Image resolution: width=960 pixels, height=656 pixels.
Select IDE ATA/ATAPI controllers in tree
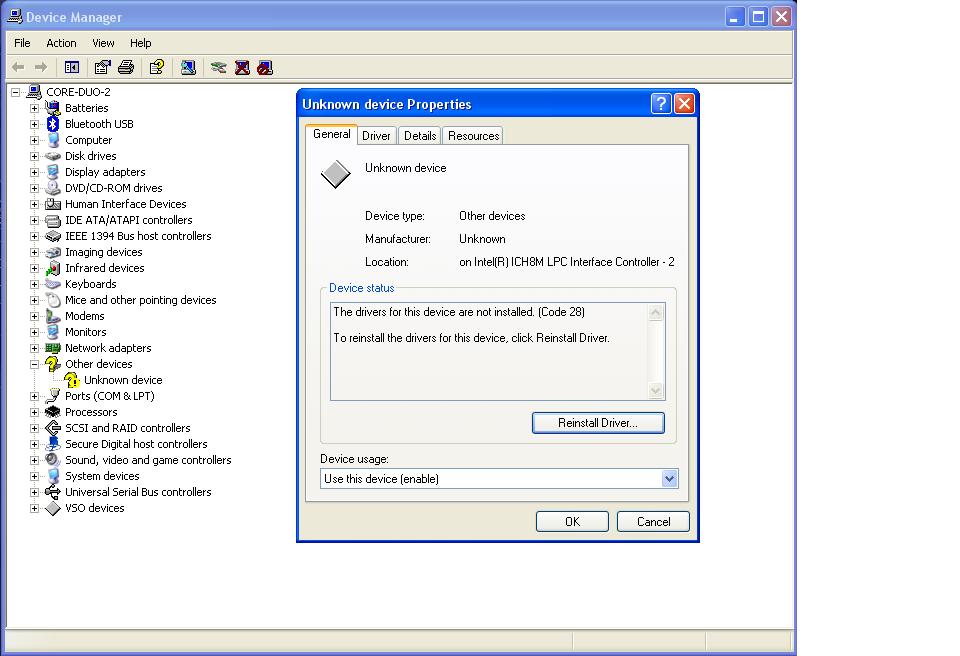129,221
